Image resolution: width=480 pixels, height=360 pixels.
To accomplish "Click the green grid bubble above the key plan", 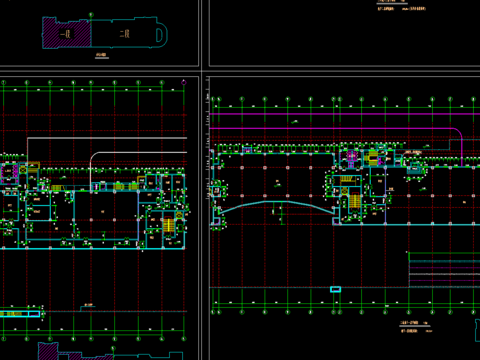I will pyautogui.click(x=91, y=15).
